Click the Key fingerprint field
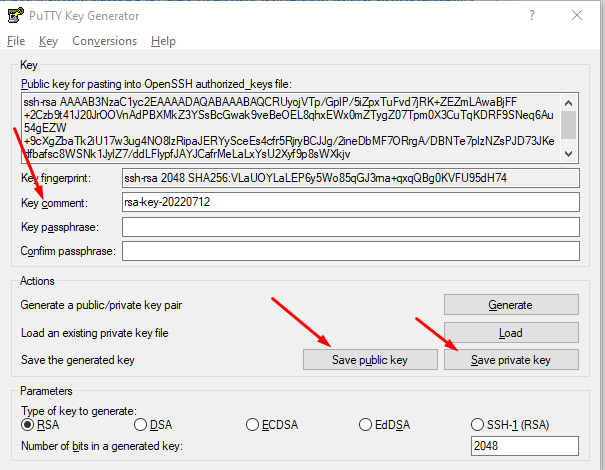The height and width of the screenshot is (470, 605). pos(351,178)
